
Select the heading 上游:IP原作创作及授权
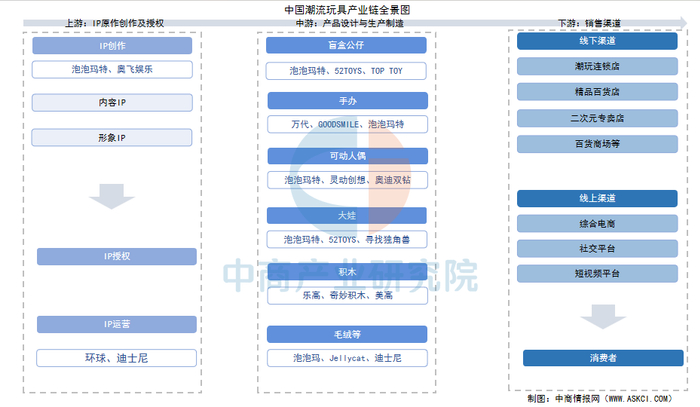point(115,23)
